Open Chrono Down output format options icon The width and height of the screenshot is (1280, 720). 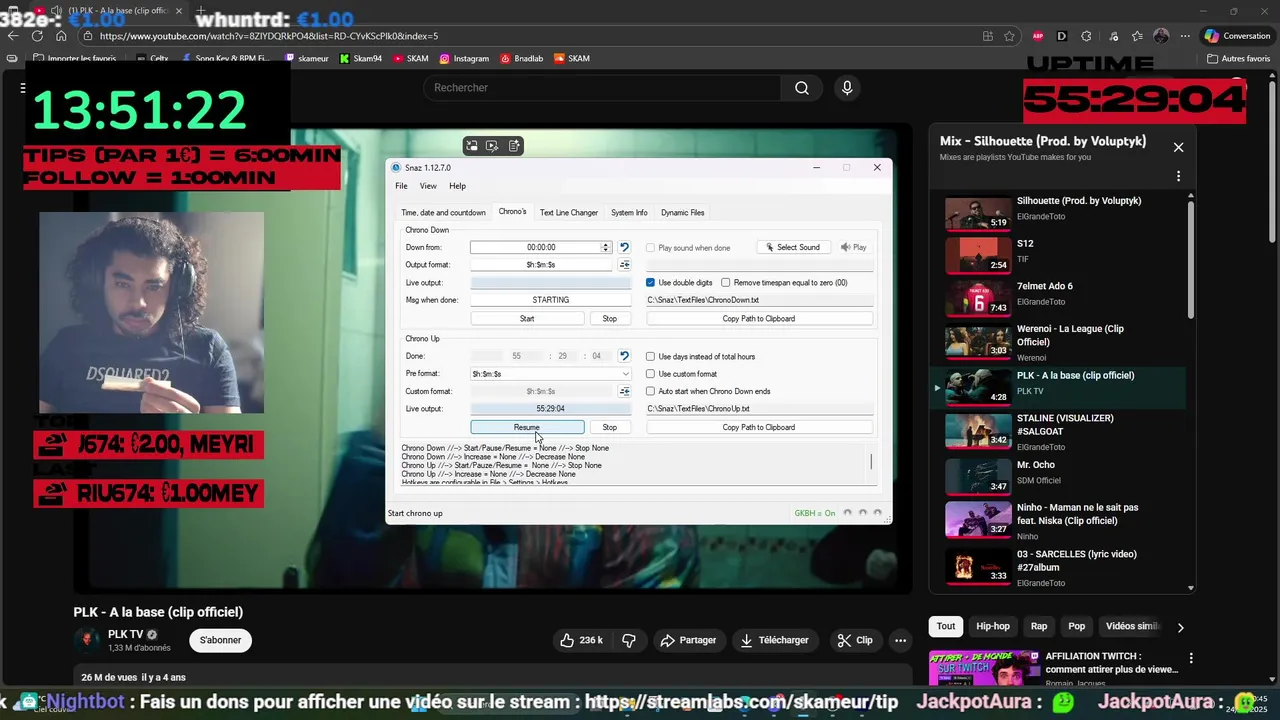coord(624,265)
